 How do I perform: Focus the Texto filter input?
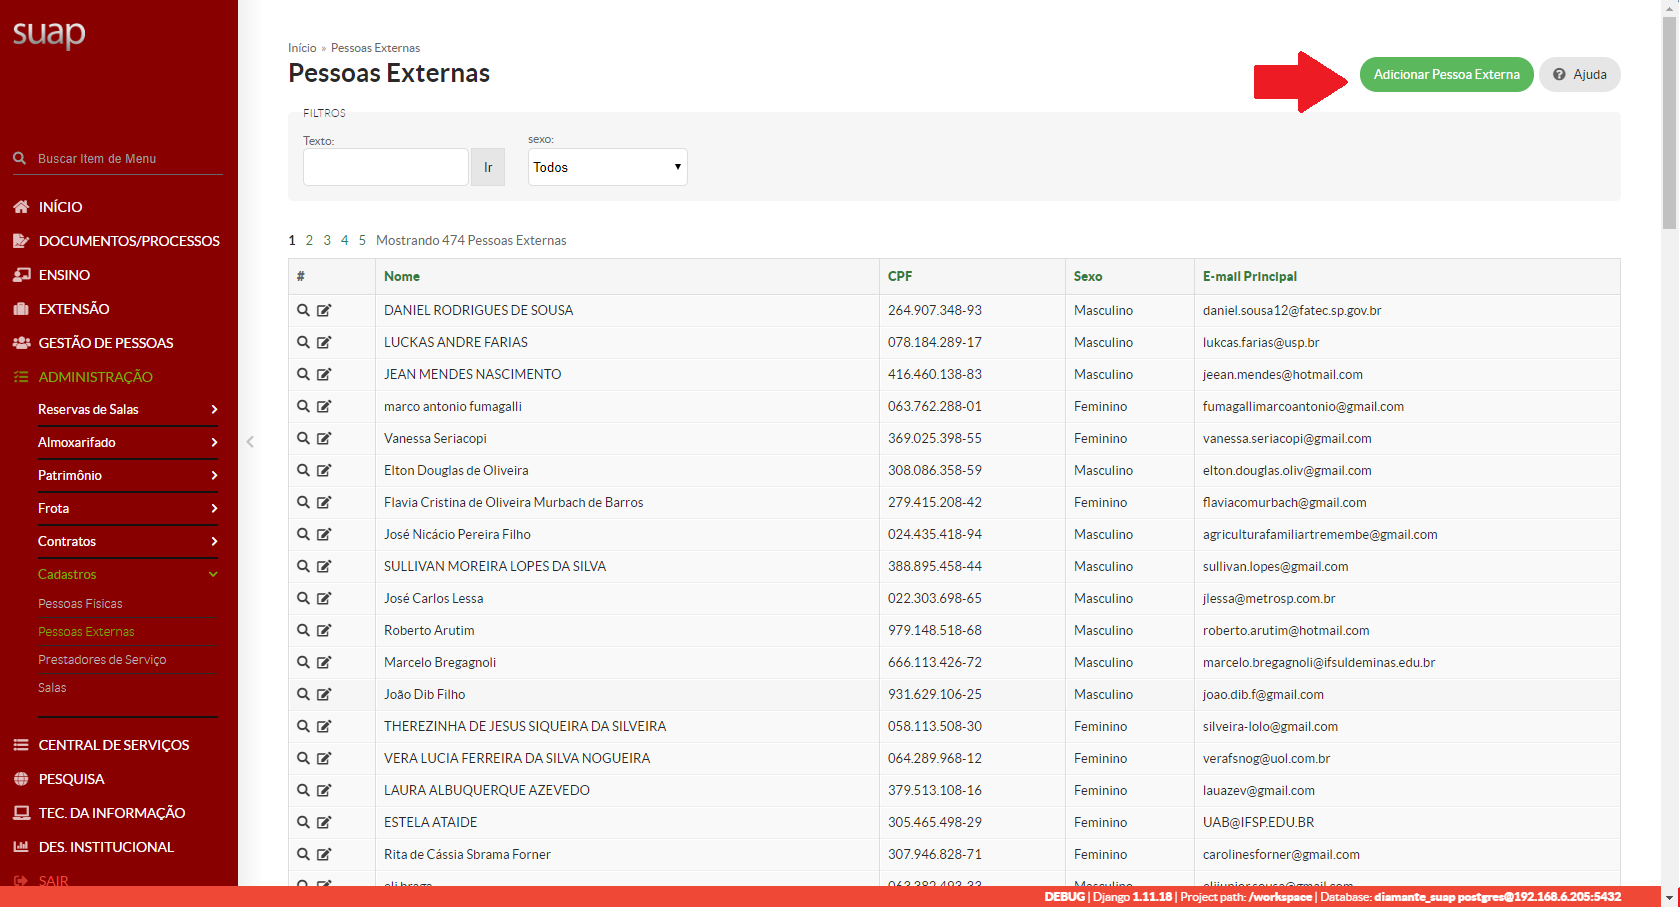coord(386,167)
